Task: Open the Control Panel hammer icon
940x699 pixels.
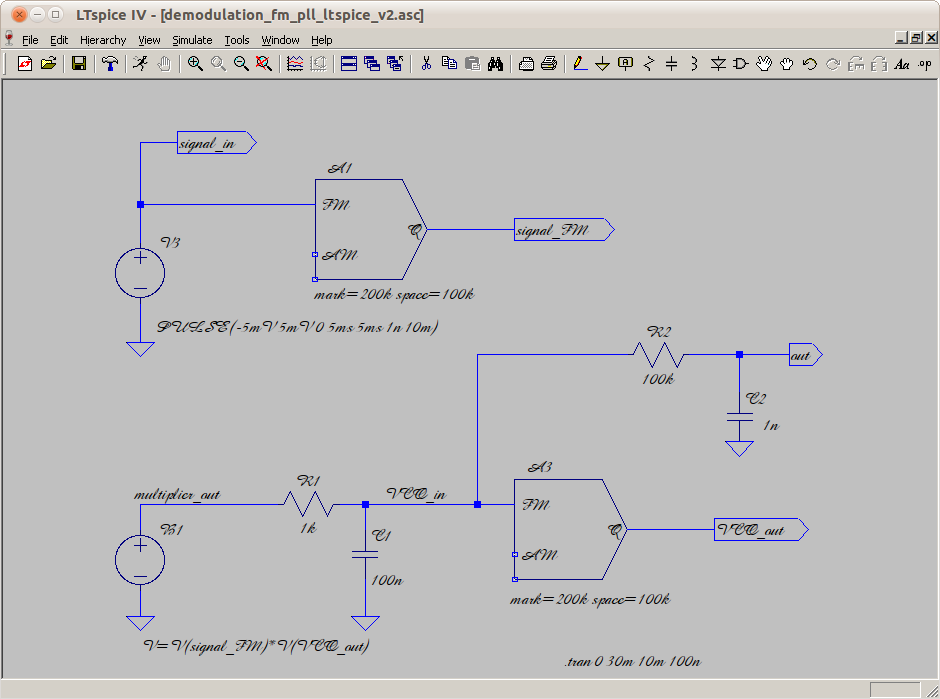Action: click(110, 64)
